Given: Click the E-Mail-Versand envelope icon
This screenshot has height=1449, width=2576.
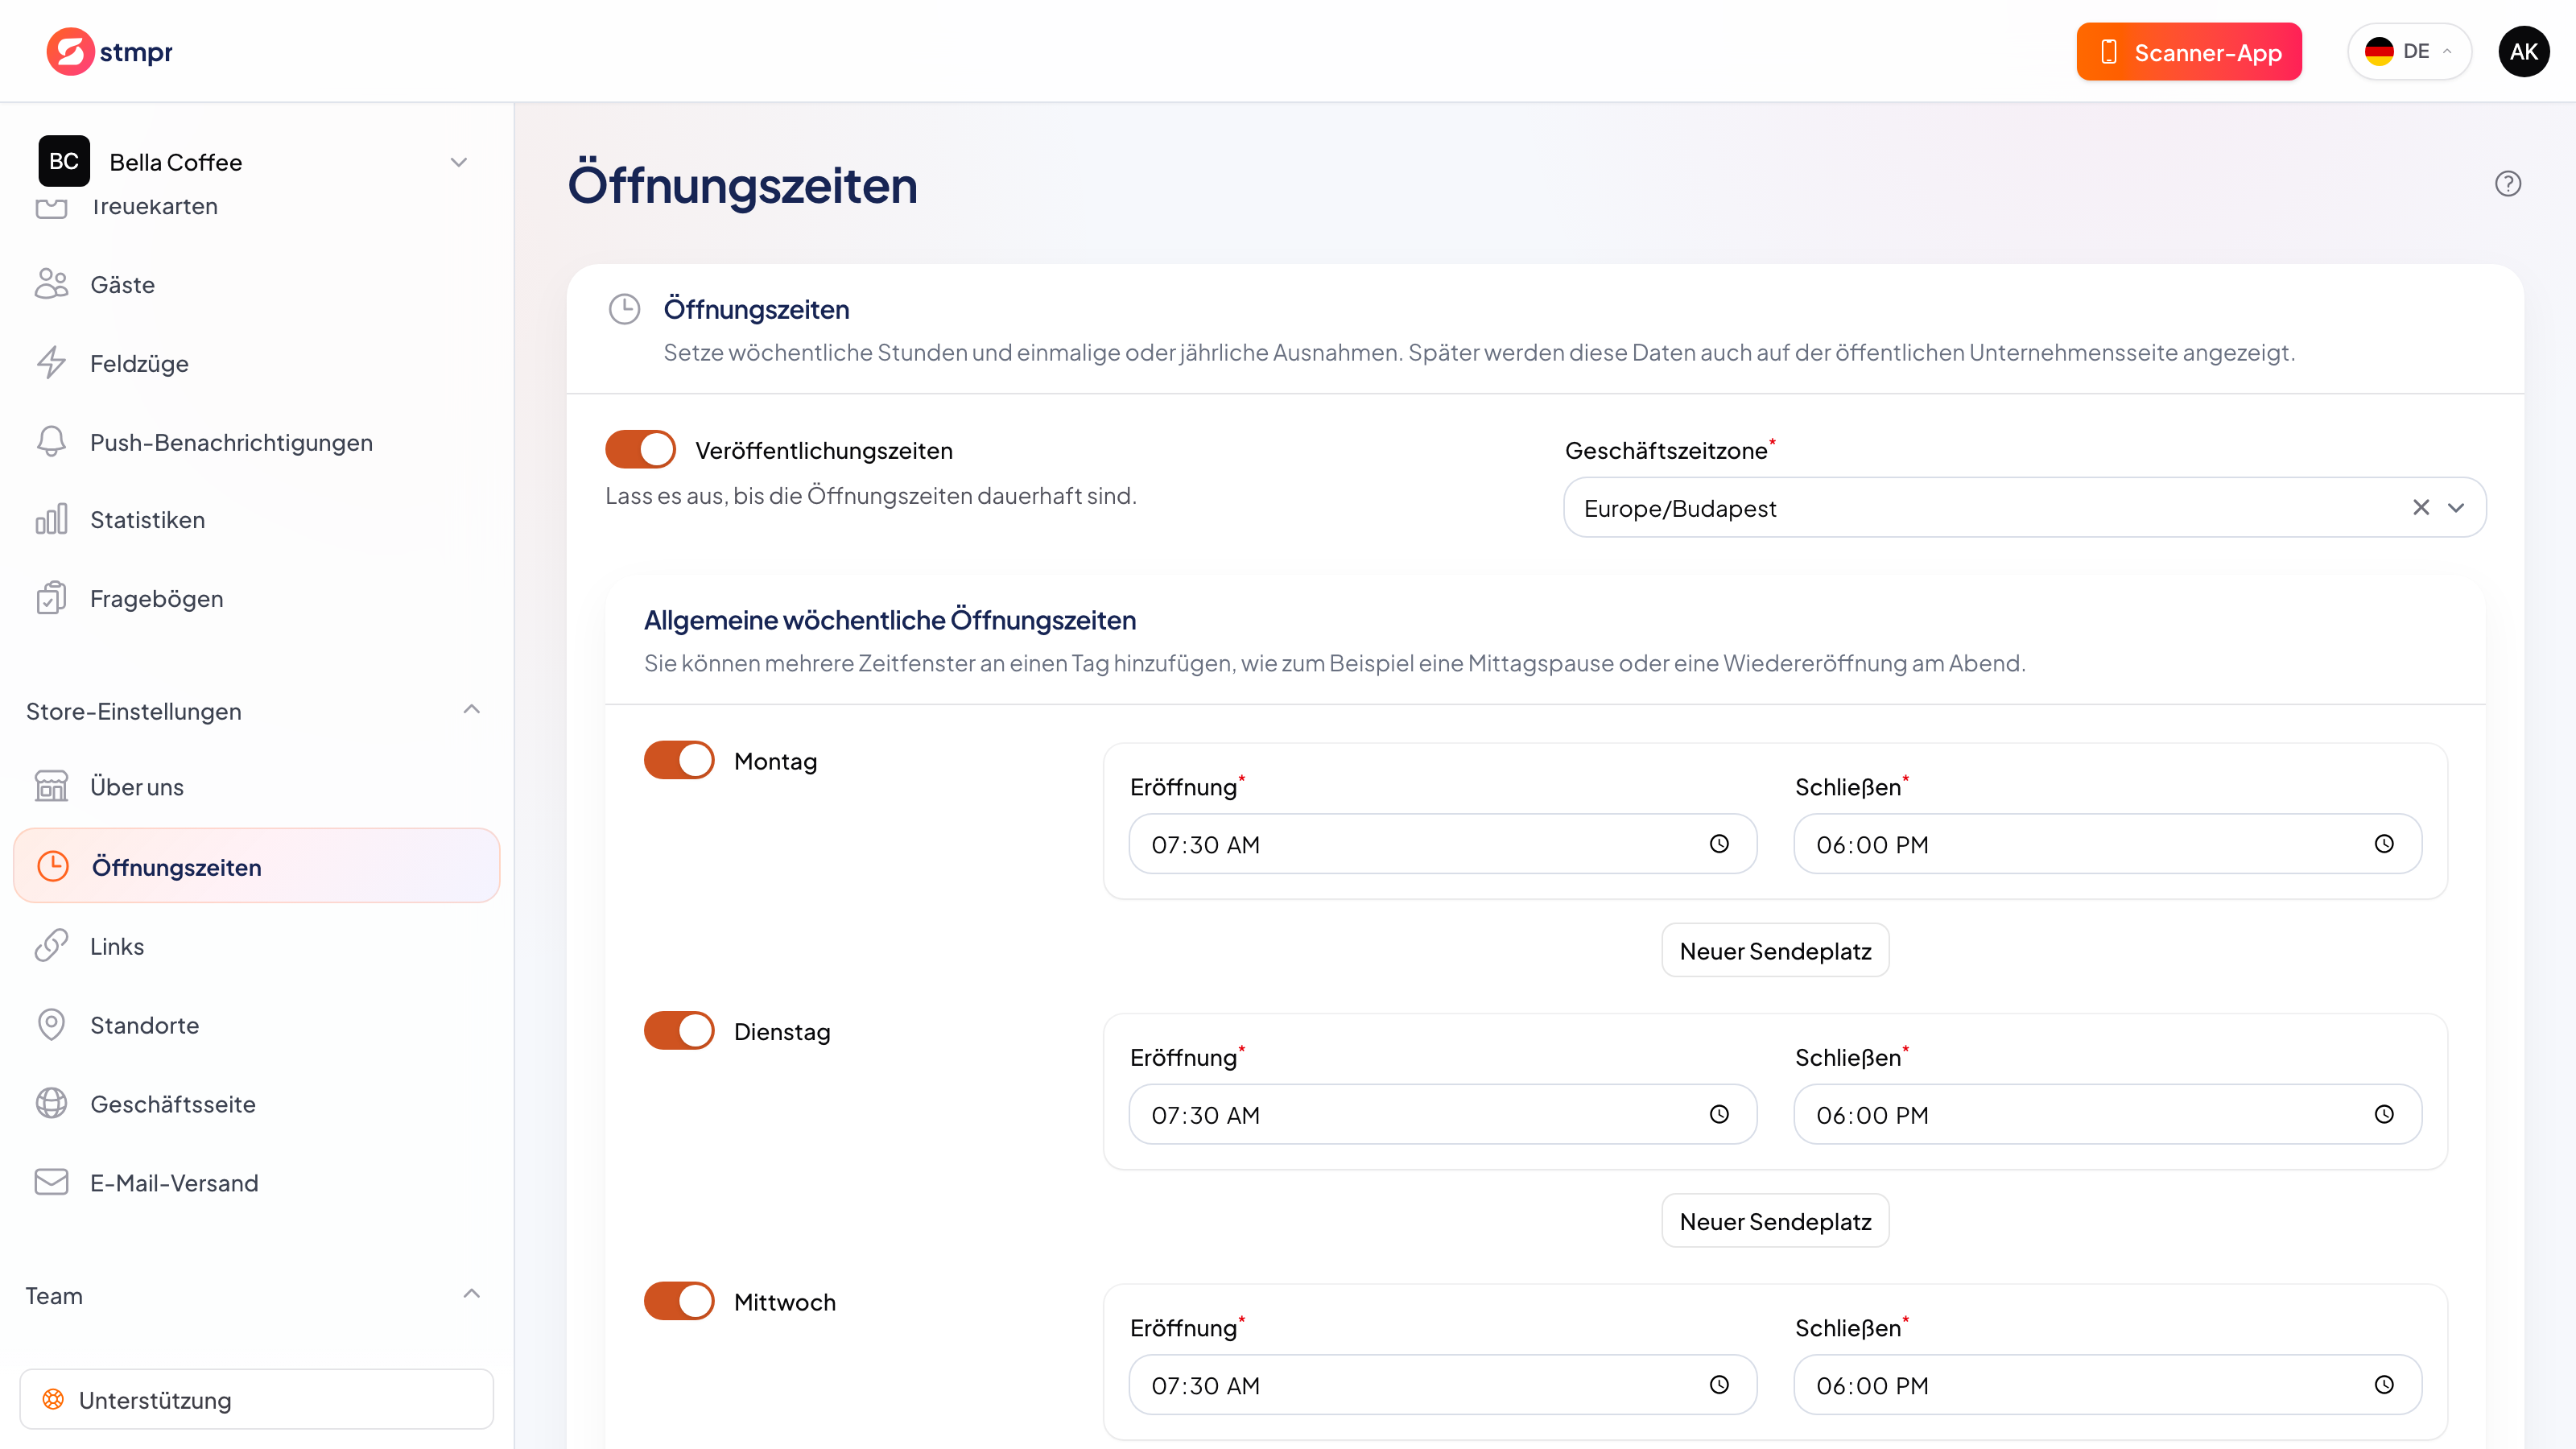Looking at the screenshot, I should [51, 1182].
